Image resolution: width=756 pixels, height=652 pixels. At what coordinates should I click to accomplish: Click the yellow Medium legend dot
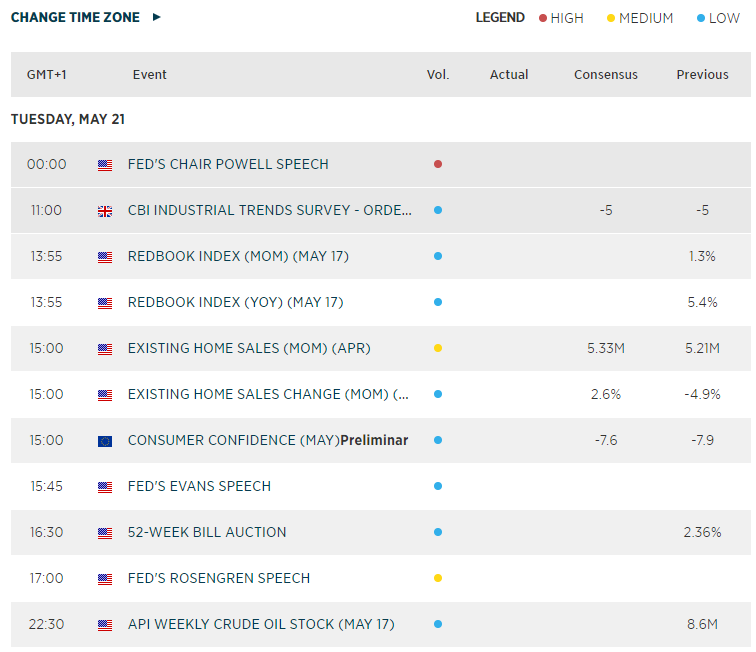[x=611, y=18]
